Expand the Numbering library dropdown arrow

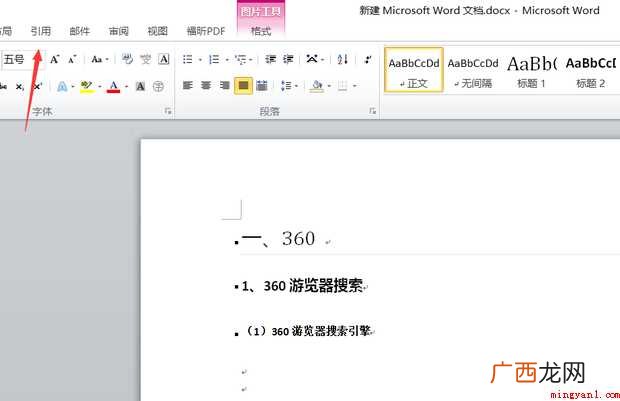tap(227, 60)
